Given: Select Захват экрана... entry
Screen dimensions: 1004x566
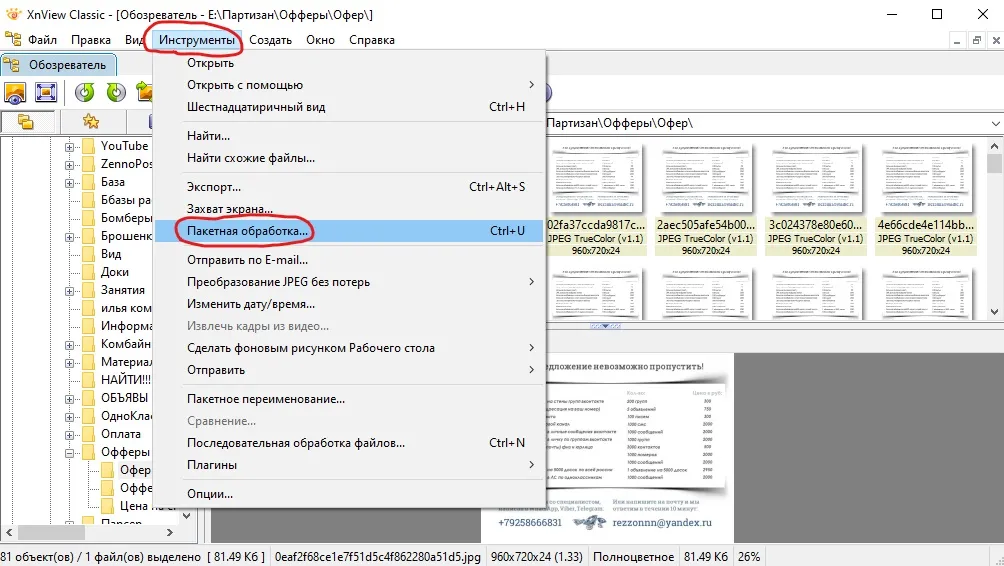Looking at the screenshot, I should (x=350, y=209).
